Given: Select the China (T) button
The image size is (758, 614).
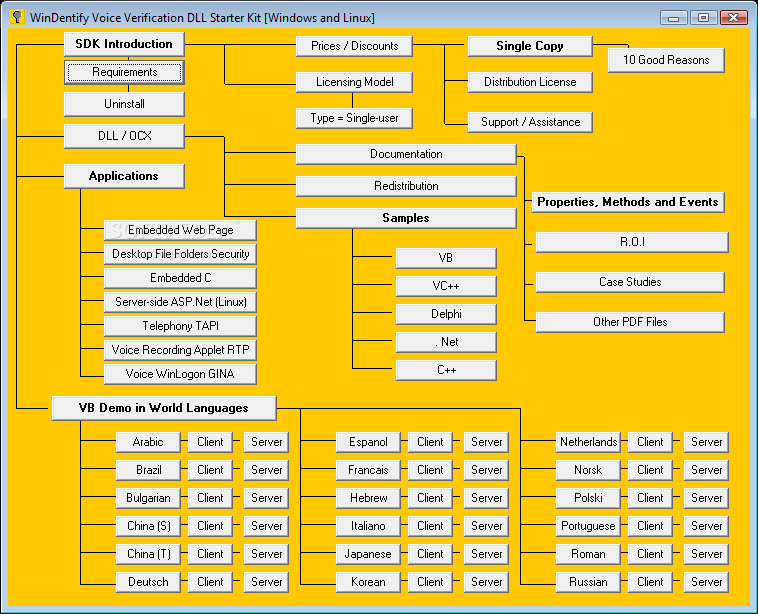Looking at the screenshot, I should coord(148,555).
